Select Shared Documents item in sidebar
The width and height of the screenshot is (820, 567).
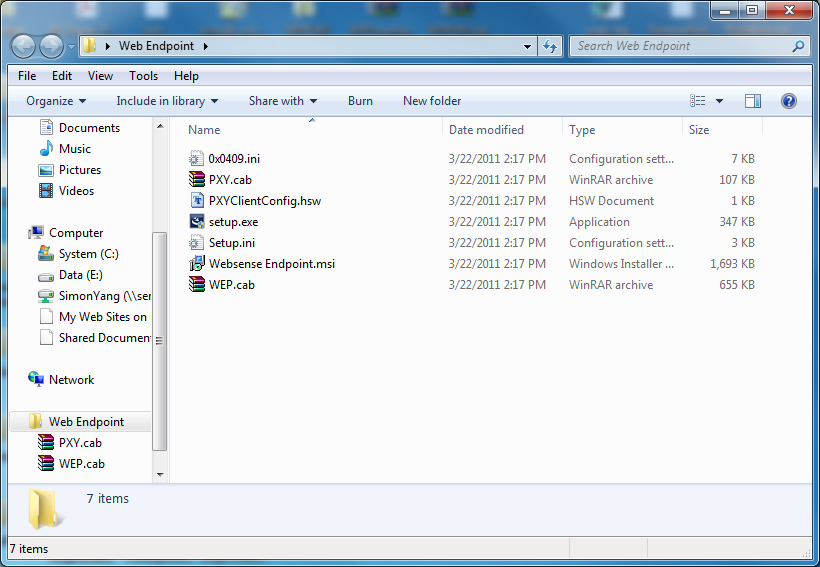(95, 337)
